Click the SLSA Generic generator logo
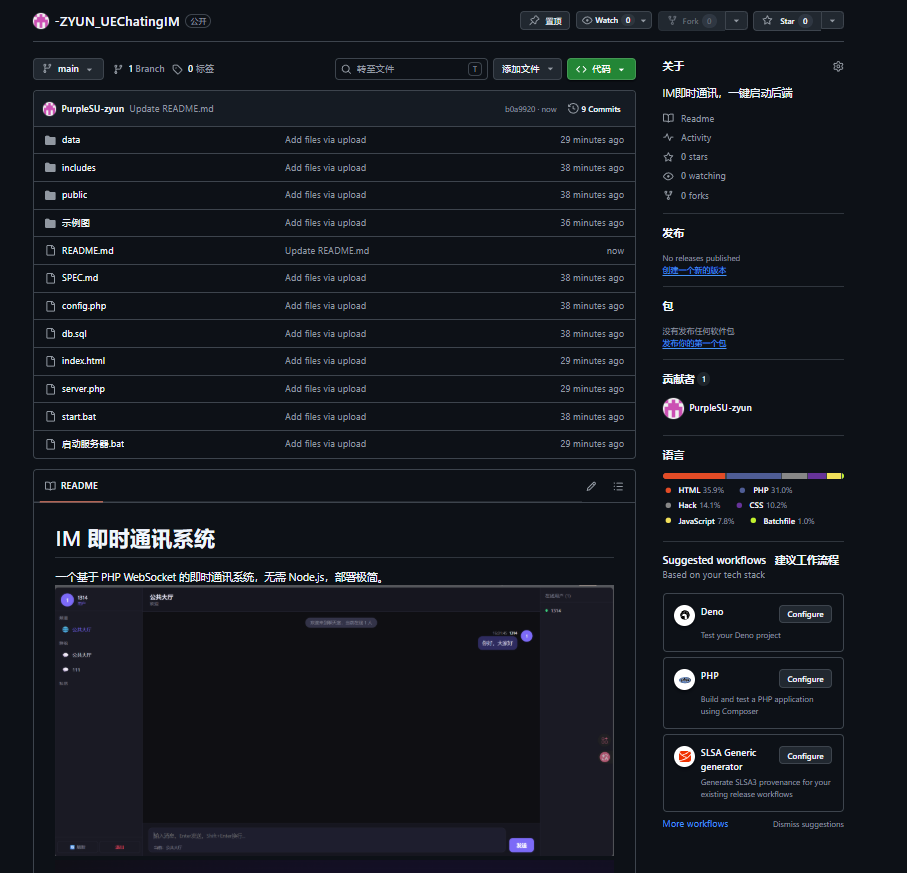 (684, 757)
